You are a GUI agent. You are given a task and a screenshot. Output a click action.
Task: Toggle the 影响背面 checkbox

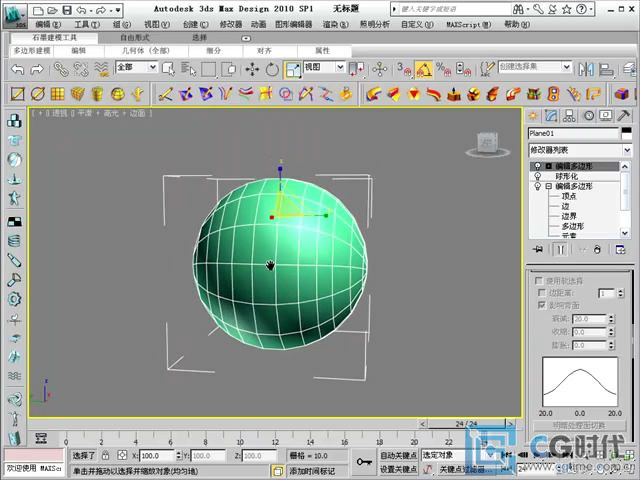click(x=540, y=304)
